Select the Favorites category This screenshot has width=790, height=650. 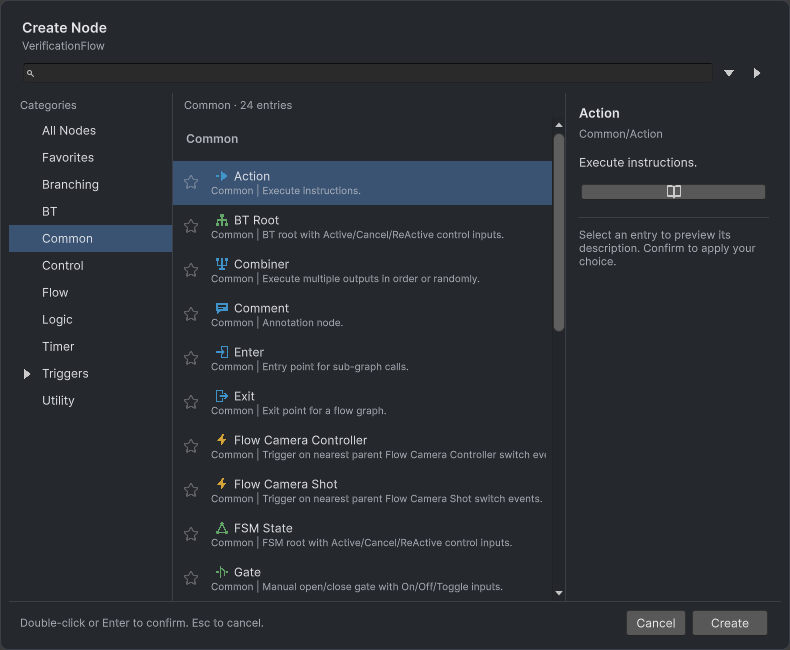click(x=91, y=158)
